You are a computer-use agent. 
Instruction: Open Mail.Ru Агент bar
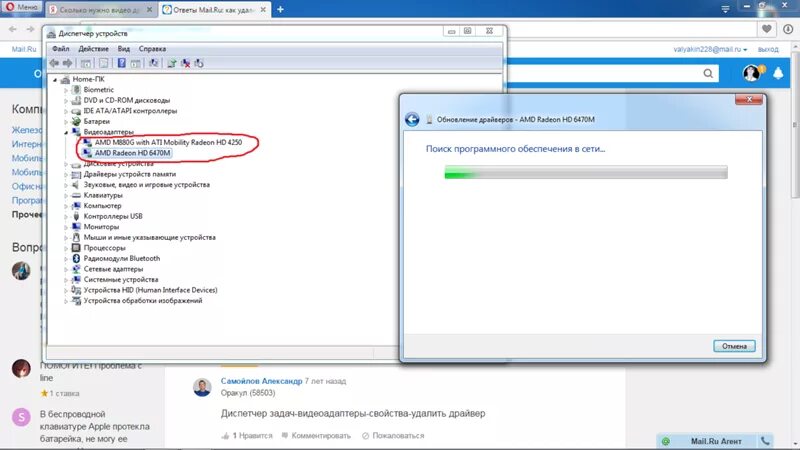(716, 441)
